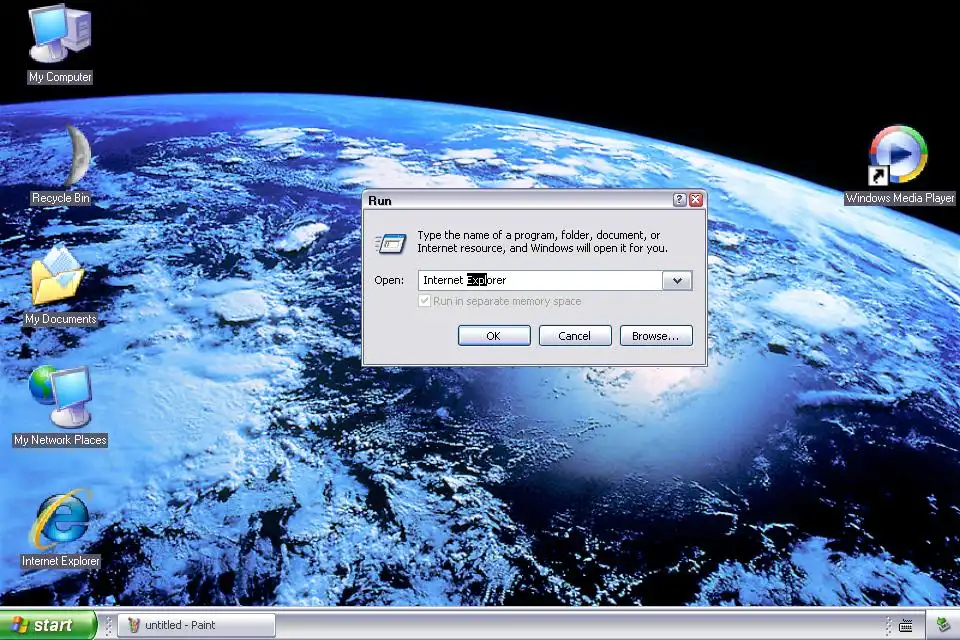Click the Run dialog help question-mark button
The height and width of the screenshot is (640, 960).
click(679, 200)
